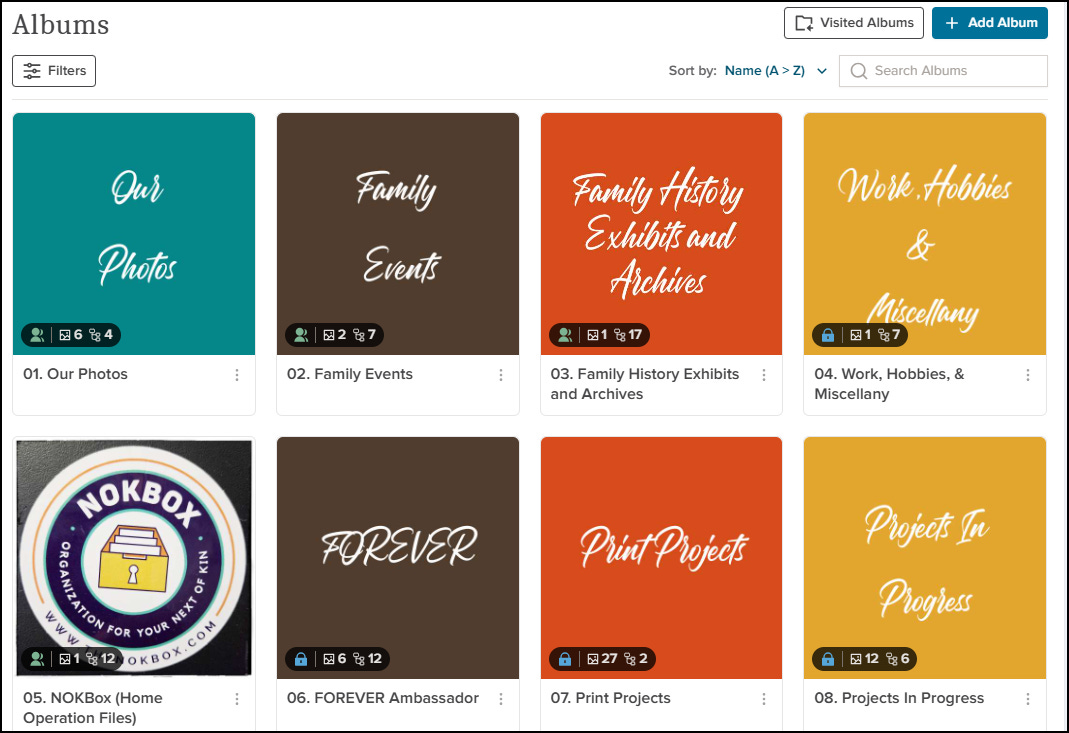The width and height of the screenshot is (1069, 733).
Task: Open Visited Albums
Action: click(854, 23)
